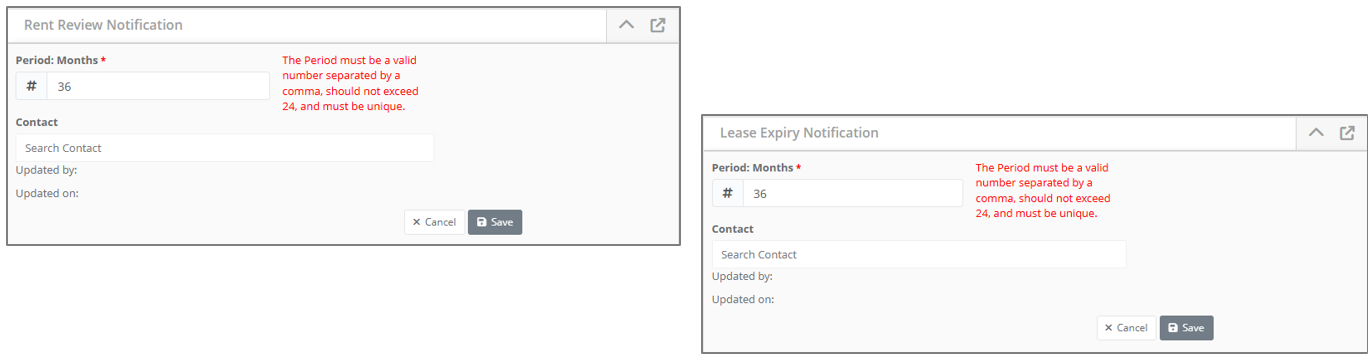
Task: Click the Period: Months label in Lease Expiry
Action: [753, 167]
